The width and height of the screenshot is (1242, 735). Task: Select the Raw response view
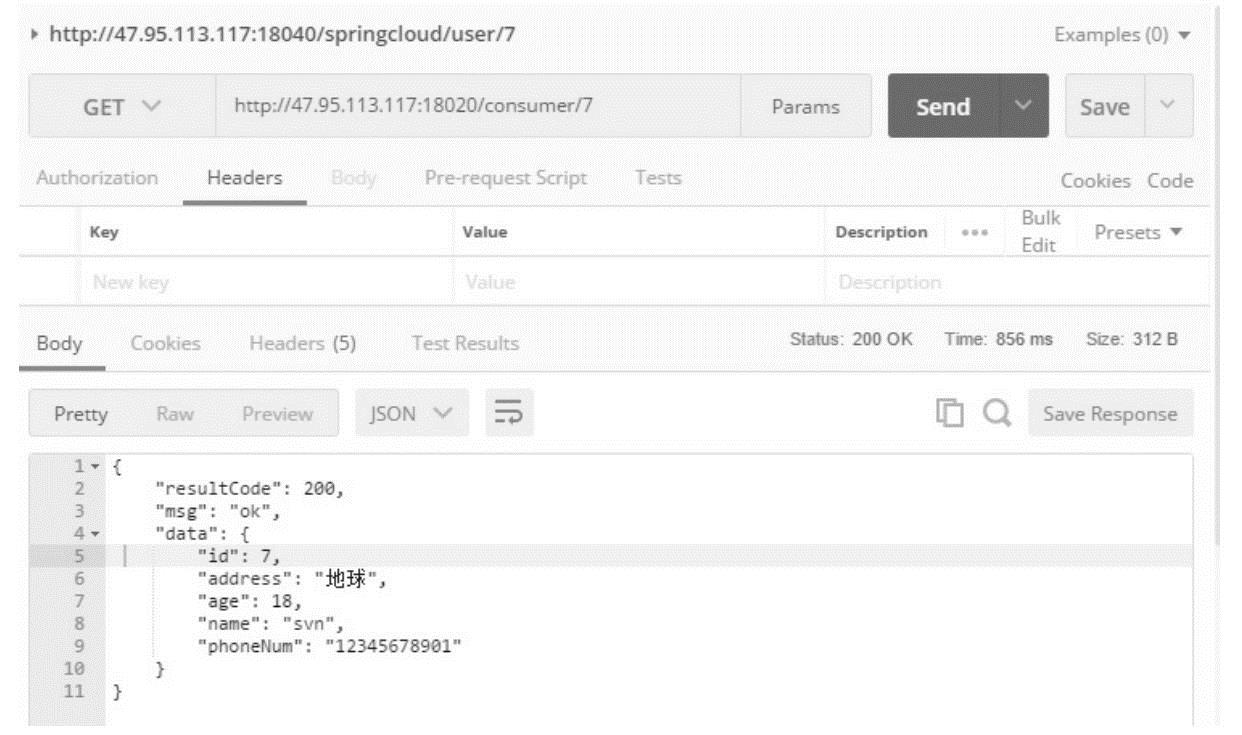(x=174, y=414)
